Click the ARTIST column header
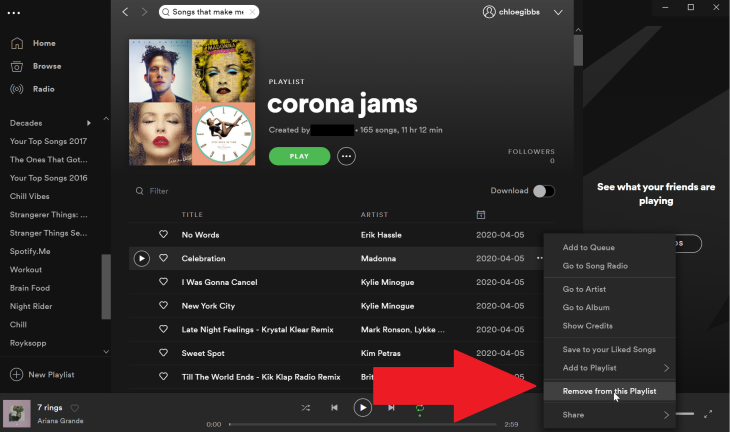Image resolution: width=730 pixels, height=432 pixels. click(374, 215)
